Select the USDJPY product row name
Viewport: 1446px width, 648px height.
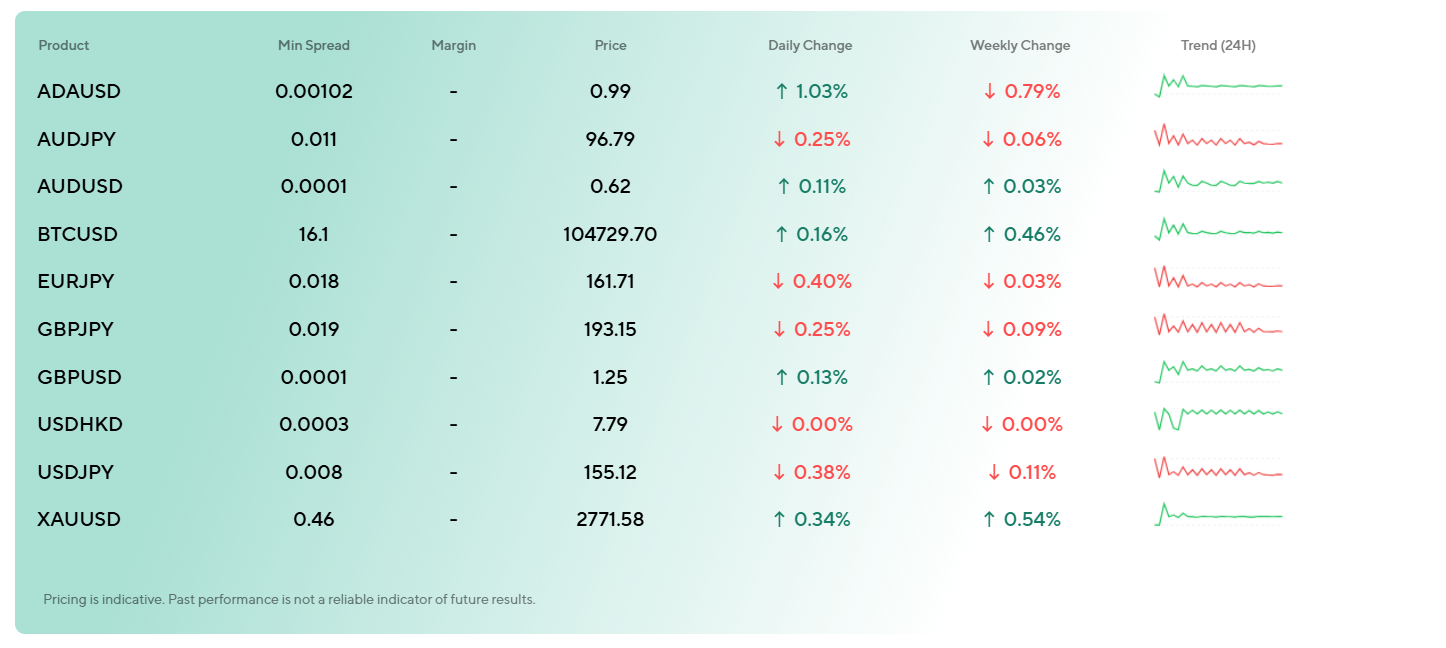pos(76,472)
